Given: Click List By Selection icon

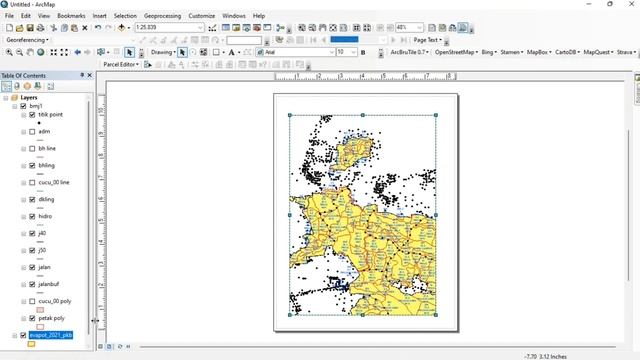Looking at the screenshot, I should (x=38, y=86).
